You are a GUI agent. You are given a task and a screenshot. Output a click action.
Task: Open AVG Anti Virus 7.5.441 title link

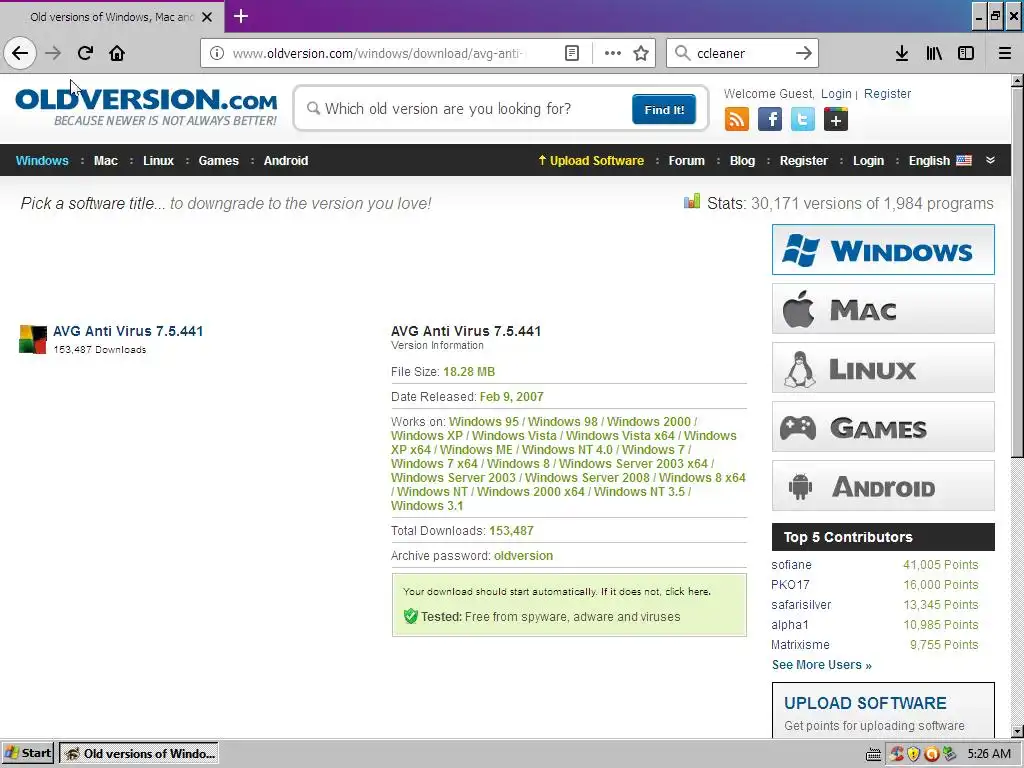(128, 331)
